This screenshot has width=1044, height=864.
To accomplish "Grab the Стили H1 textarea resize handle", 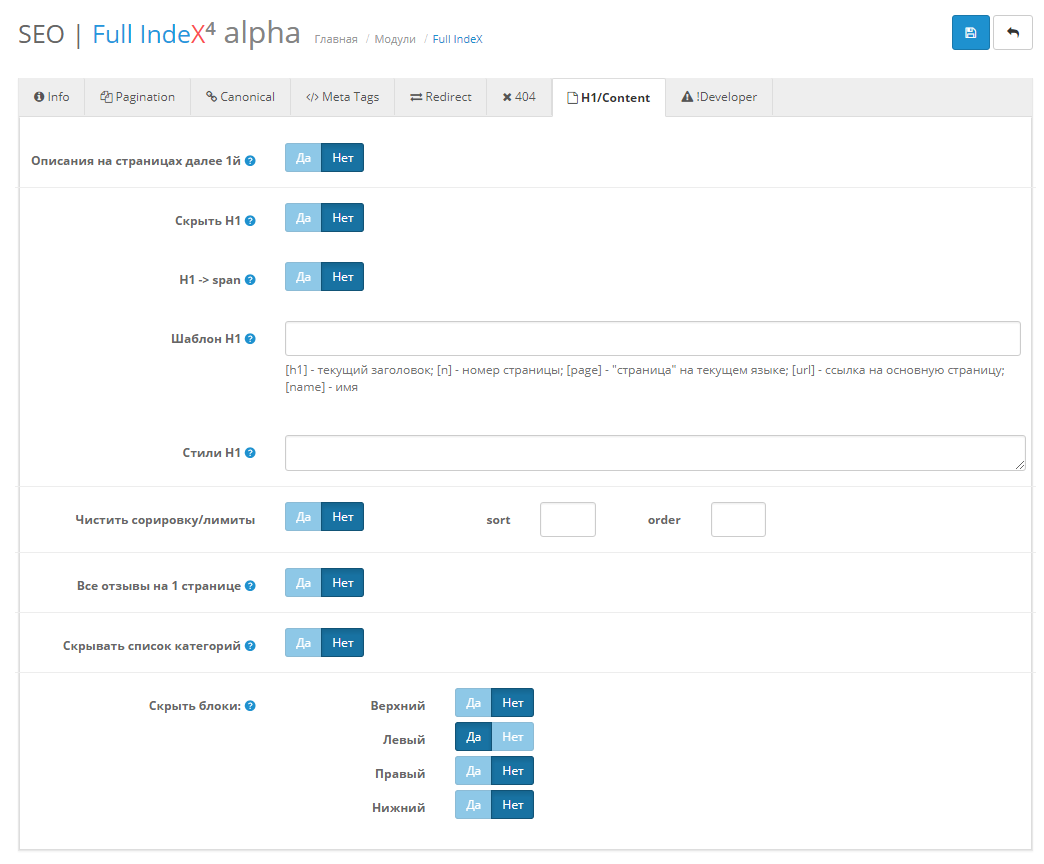I will [x=1020, y=465].
